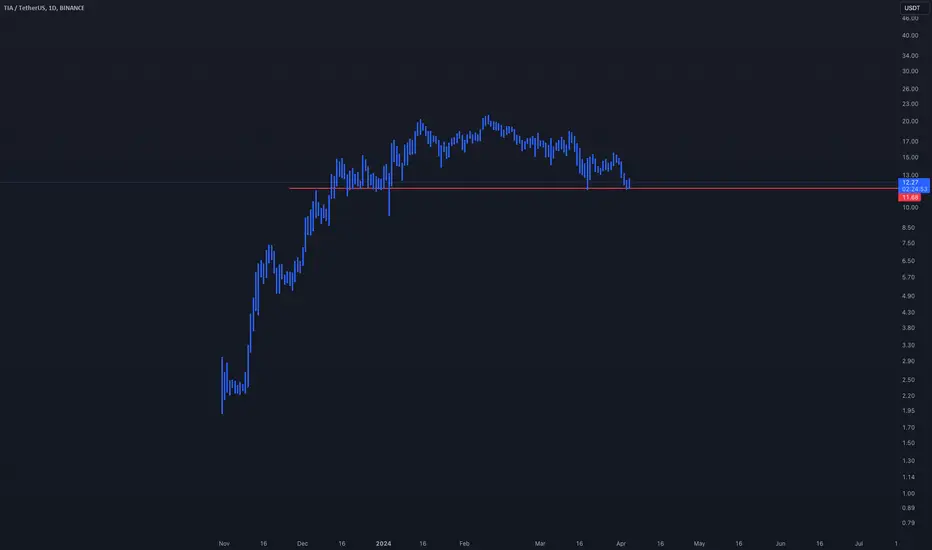Click the Apr label on time axis
This screenshot has height=550, width=932.
(x=621, y=543)
